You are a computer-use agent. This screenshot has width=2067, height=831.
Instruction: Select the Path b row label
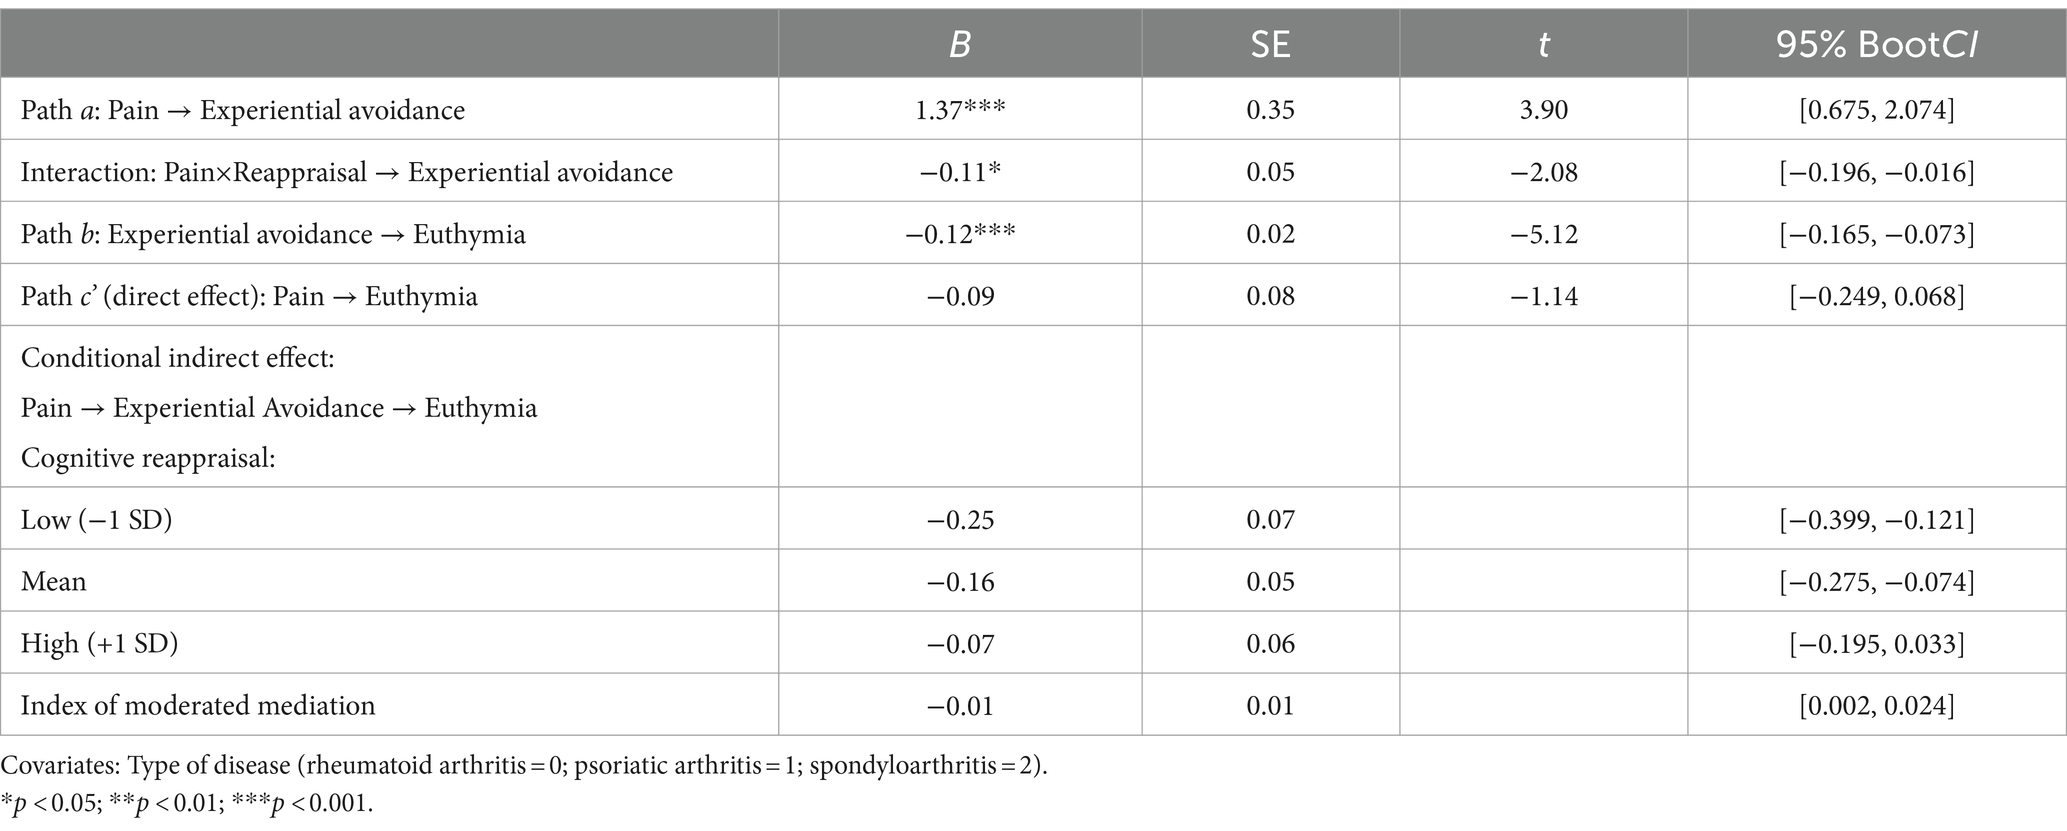click(273, 234)
